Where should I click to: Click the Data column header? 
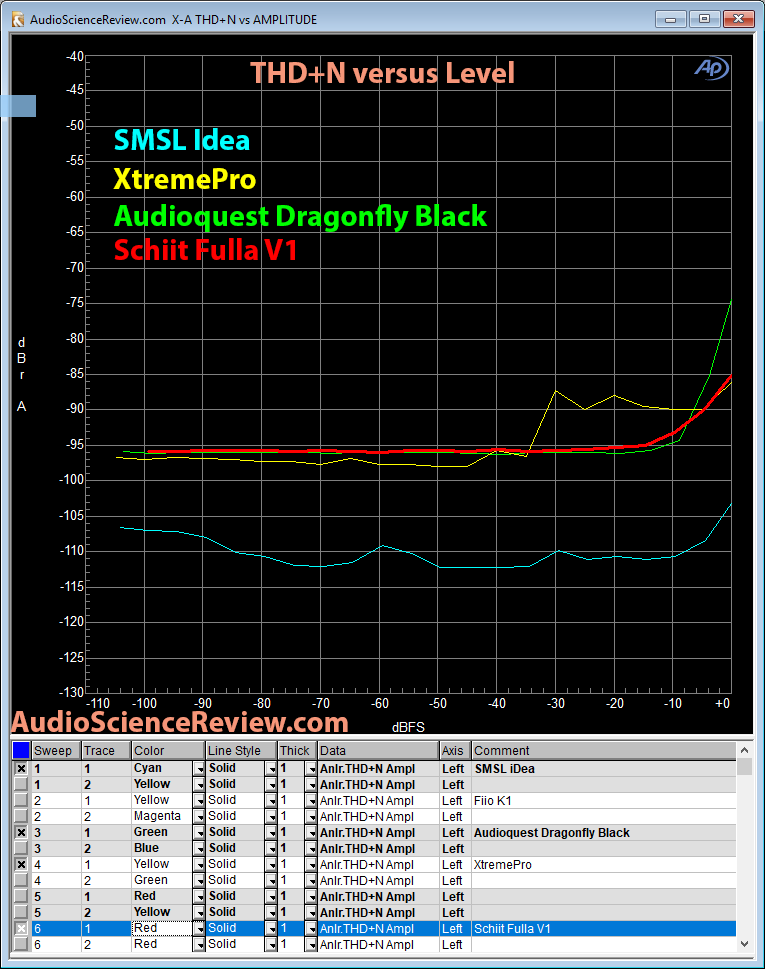378,750
